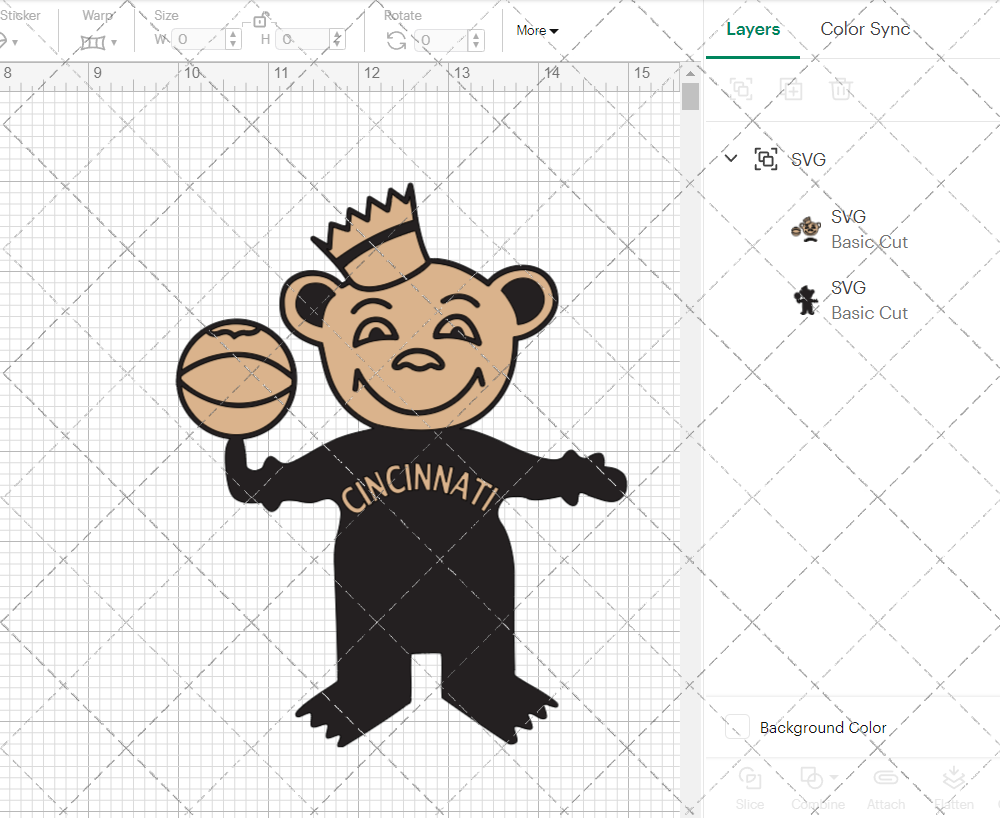The image size is (1000, 818).
Task: Click the Combine dropdown arrow
Action: pyautogui.click(x=831, y=779)
